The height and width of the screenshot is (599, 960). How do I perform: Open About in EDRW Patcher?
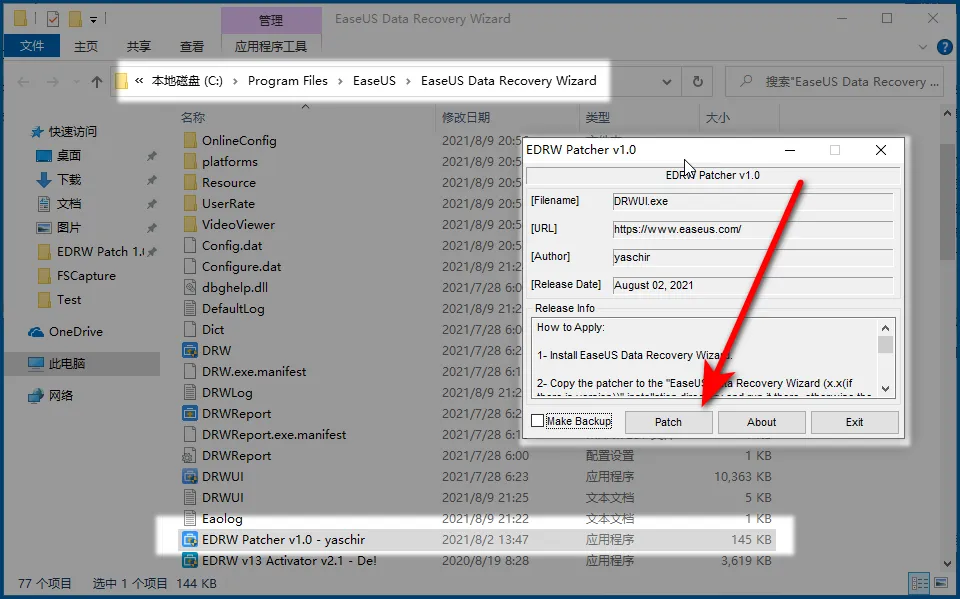(x=761, y=422)
